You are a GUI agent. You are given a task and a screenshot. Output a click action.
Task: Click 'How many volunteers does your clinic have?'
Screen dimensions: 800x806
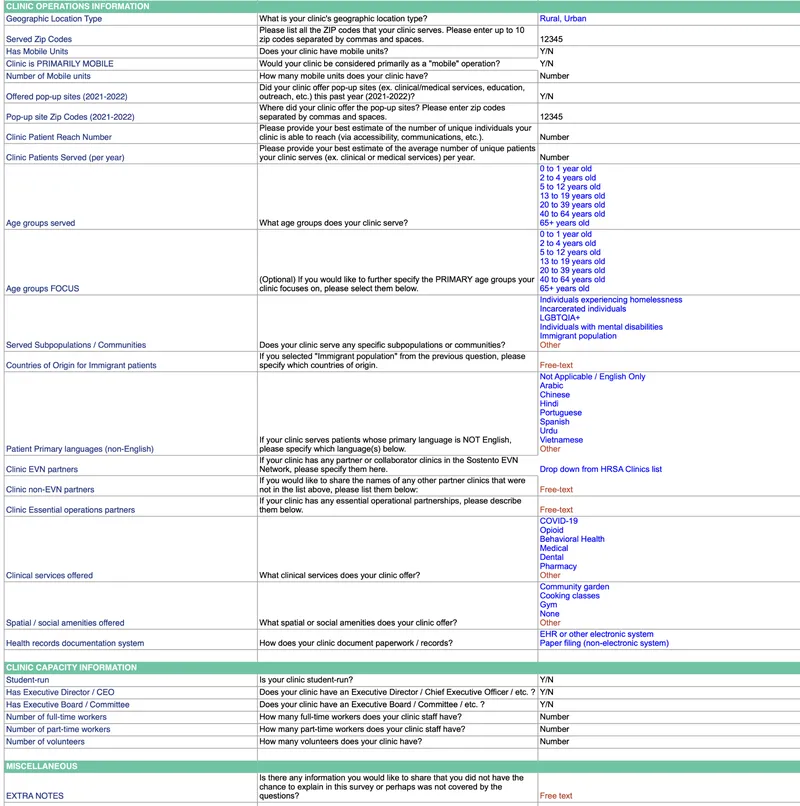pyautogui.click(x=341, y=742)
